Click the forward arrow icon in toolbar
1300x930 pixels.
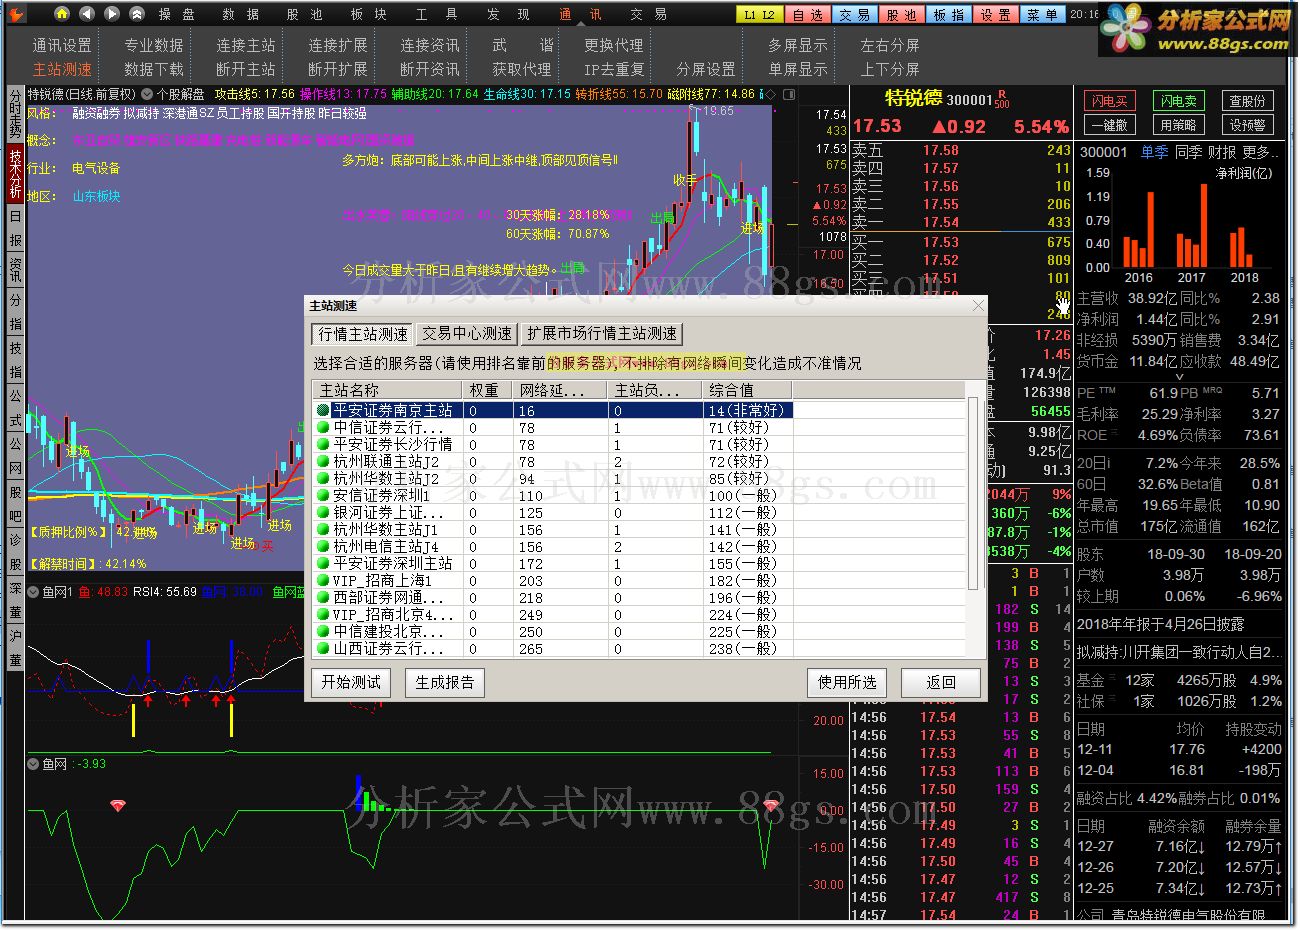tap(112, 14)
